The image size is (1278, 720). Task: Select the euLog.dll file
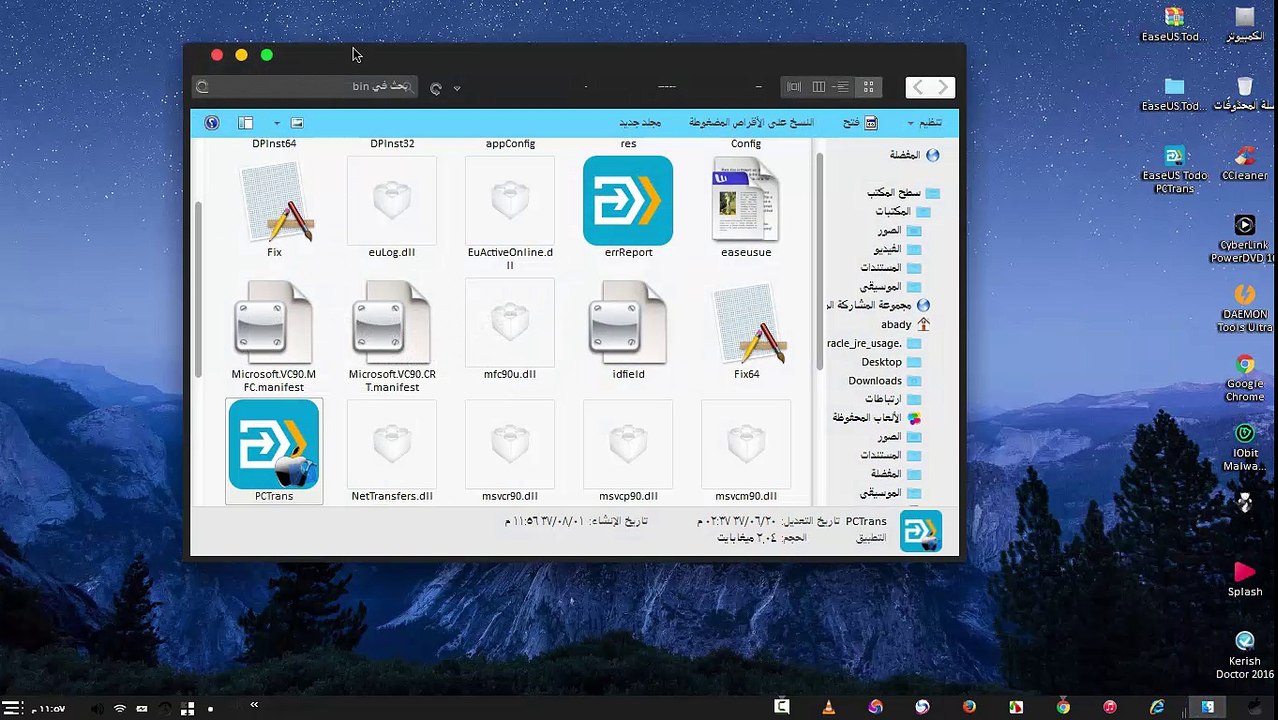(392, 207)
